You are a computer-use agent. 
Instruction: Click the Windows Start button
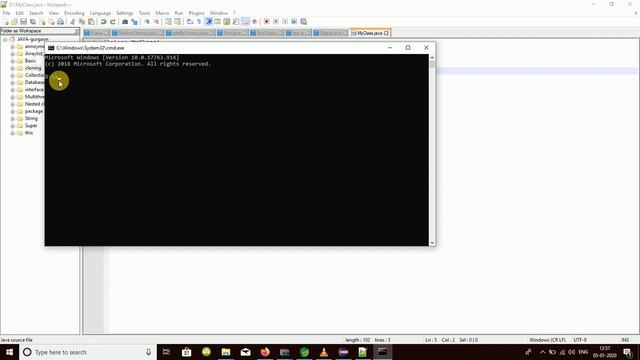coord(9,352)
